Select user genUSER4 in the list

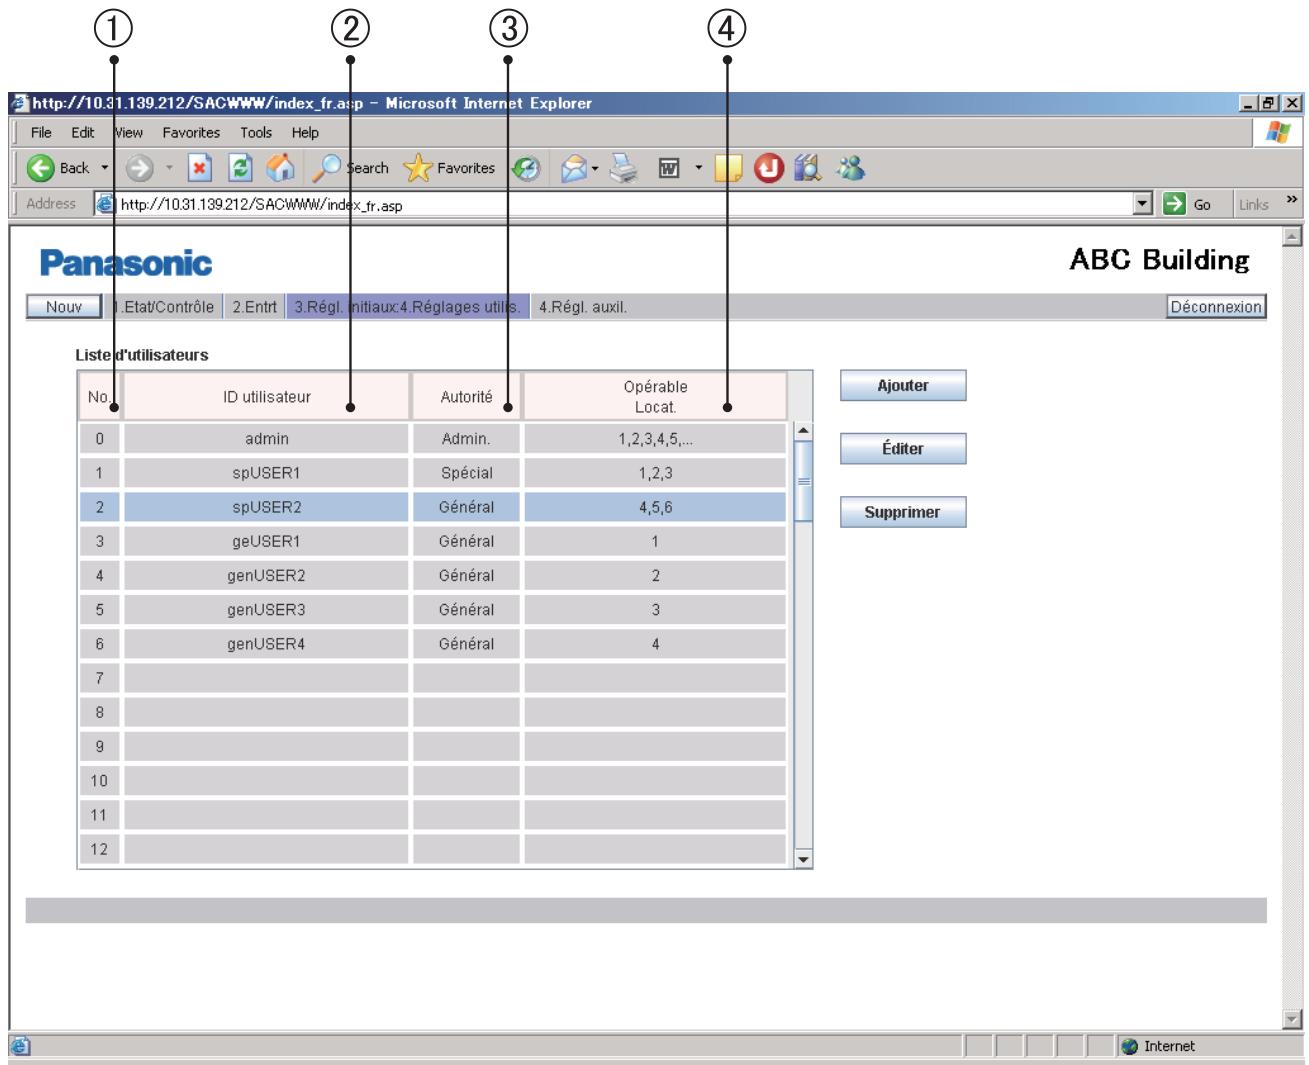coord(433,644)
